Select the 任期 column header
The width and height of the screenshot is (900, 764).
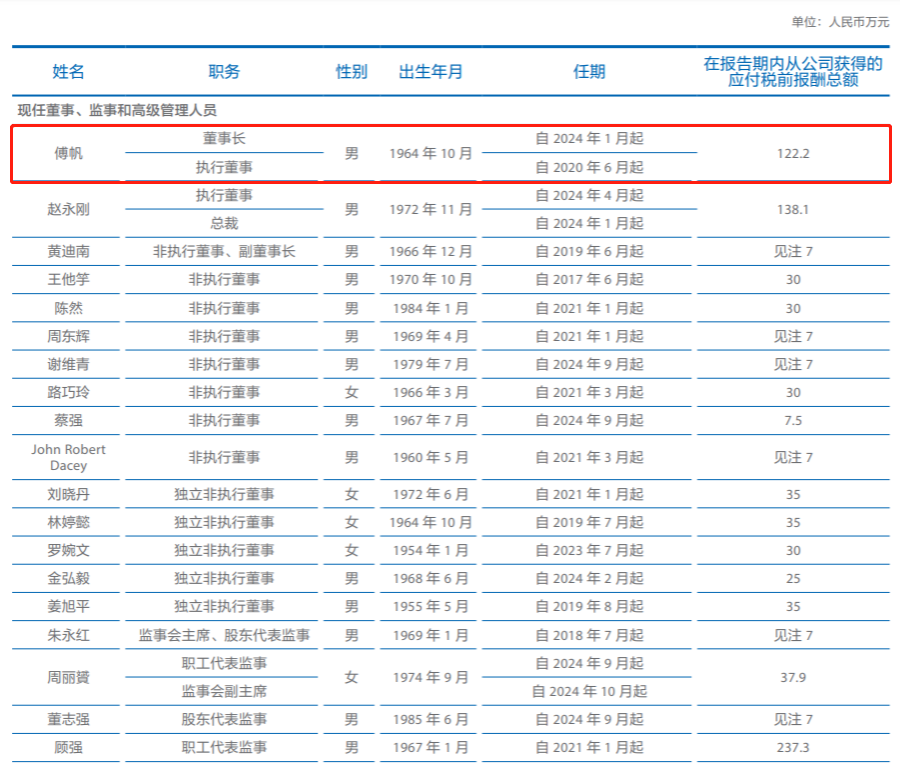coord(589,72)
